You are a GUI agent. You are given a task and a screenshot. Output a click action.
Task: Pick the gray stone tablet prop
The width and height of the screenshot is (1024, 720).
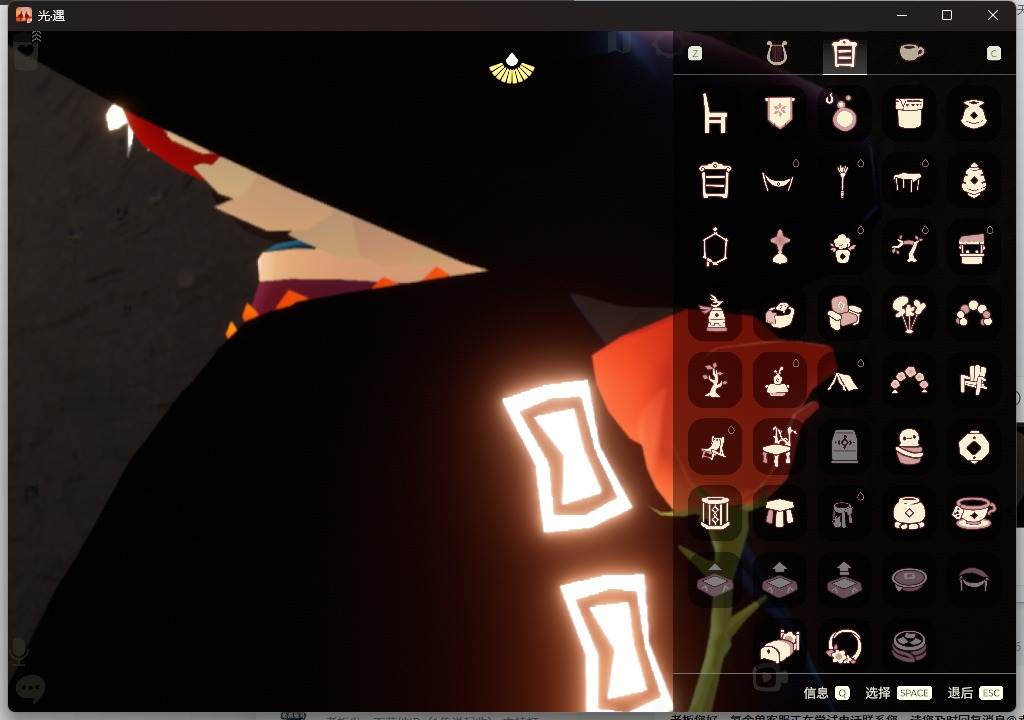tap(844, 448)
